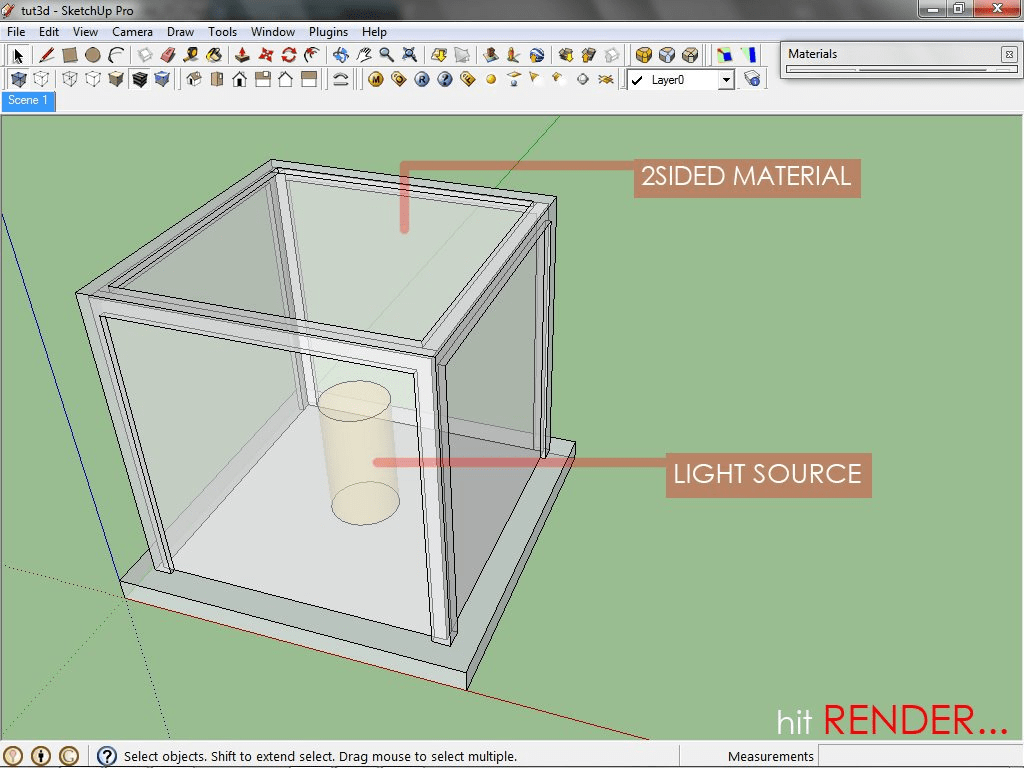Open the Help menu
The width and height of the screenshot is (1024, 768).
[374, 31]
